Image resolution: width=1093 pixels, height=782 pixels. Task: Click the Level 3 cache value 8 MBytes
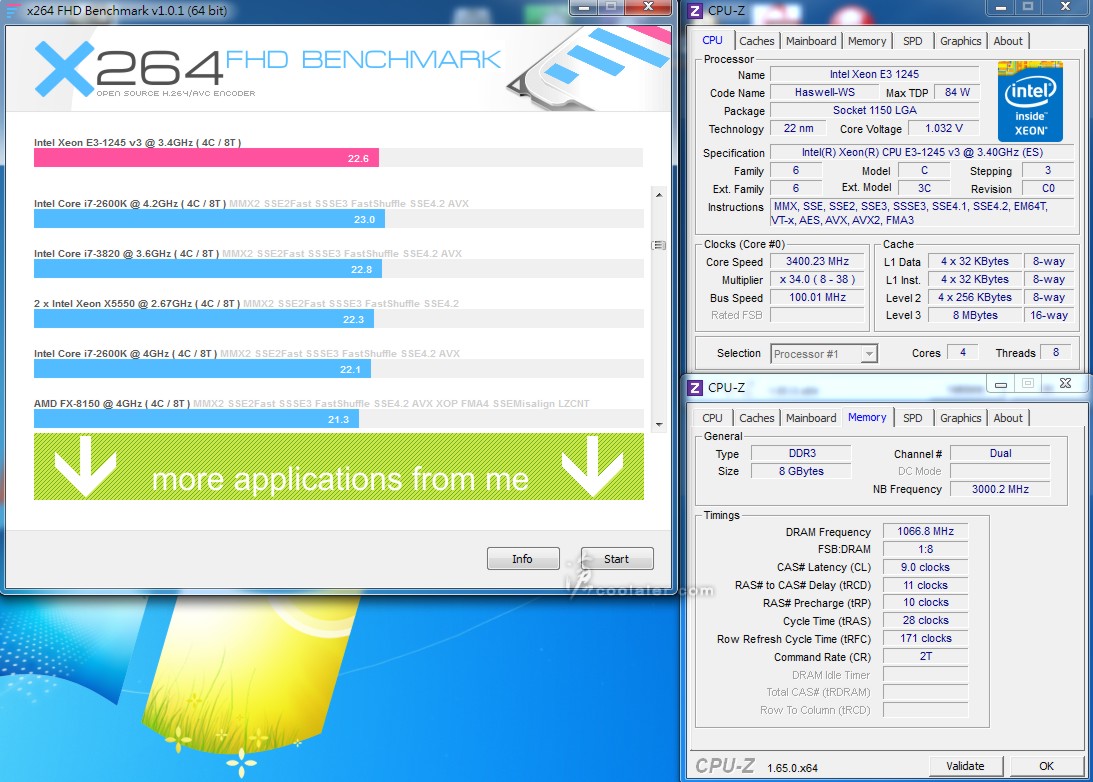[975, 316]
